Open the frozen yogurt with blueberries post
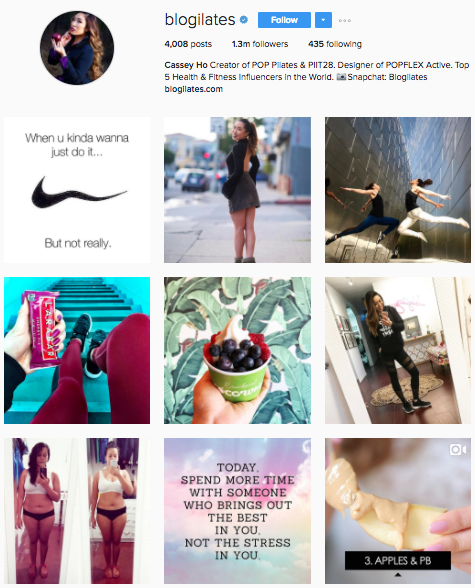 (237, 350)
